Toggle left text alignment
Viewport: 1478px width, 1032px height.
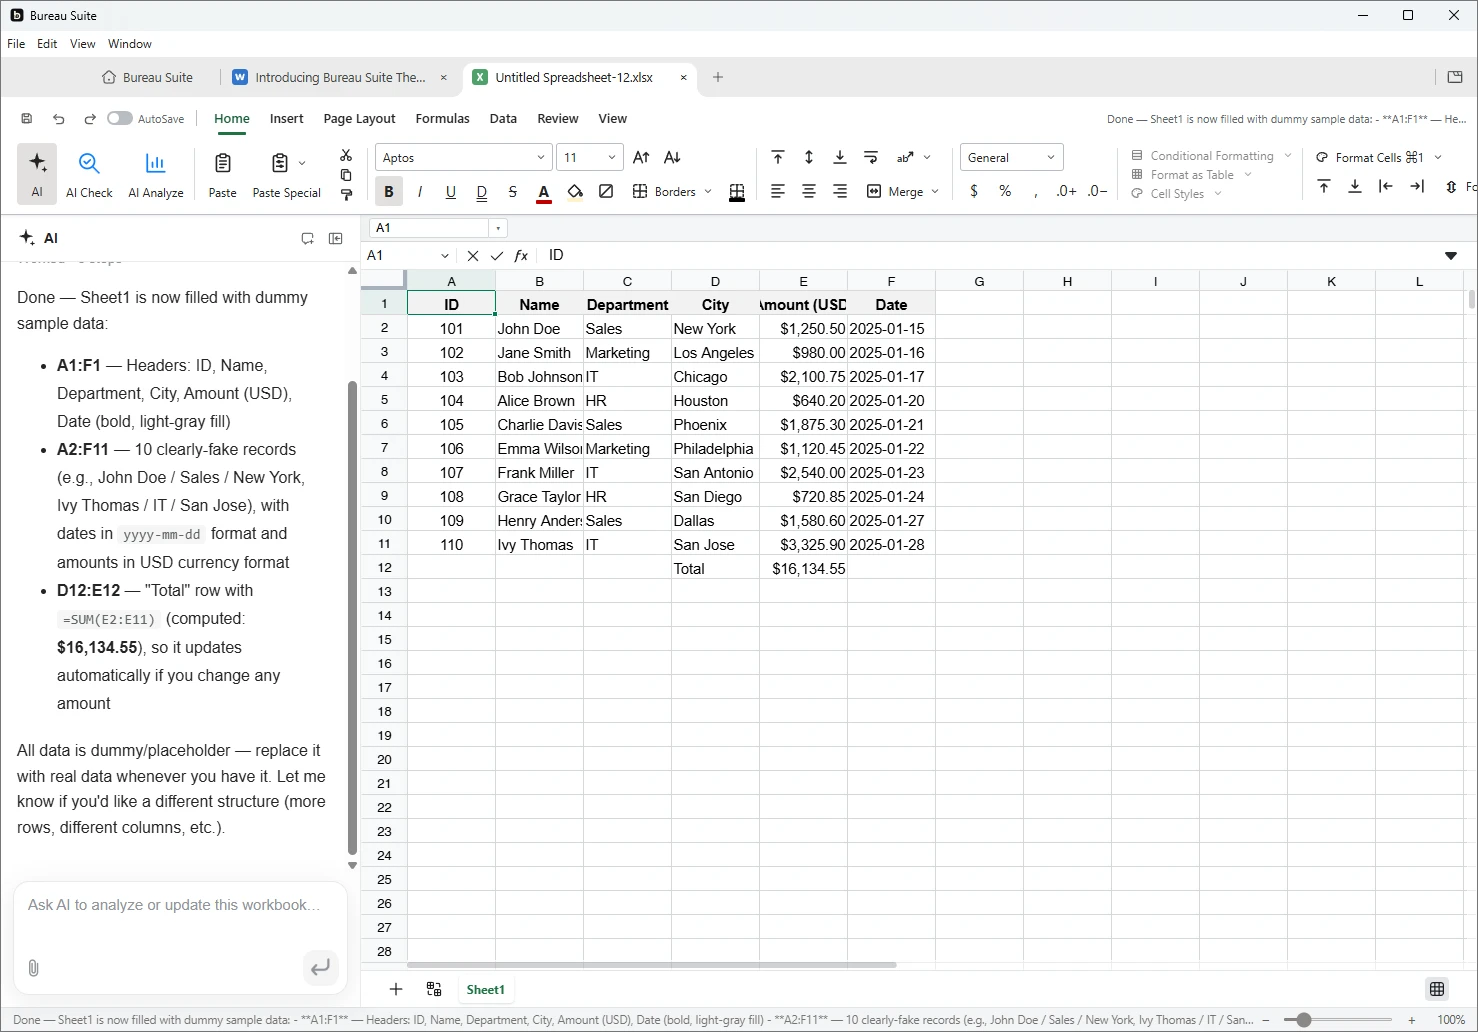click(778, 192)
